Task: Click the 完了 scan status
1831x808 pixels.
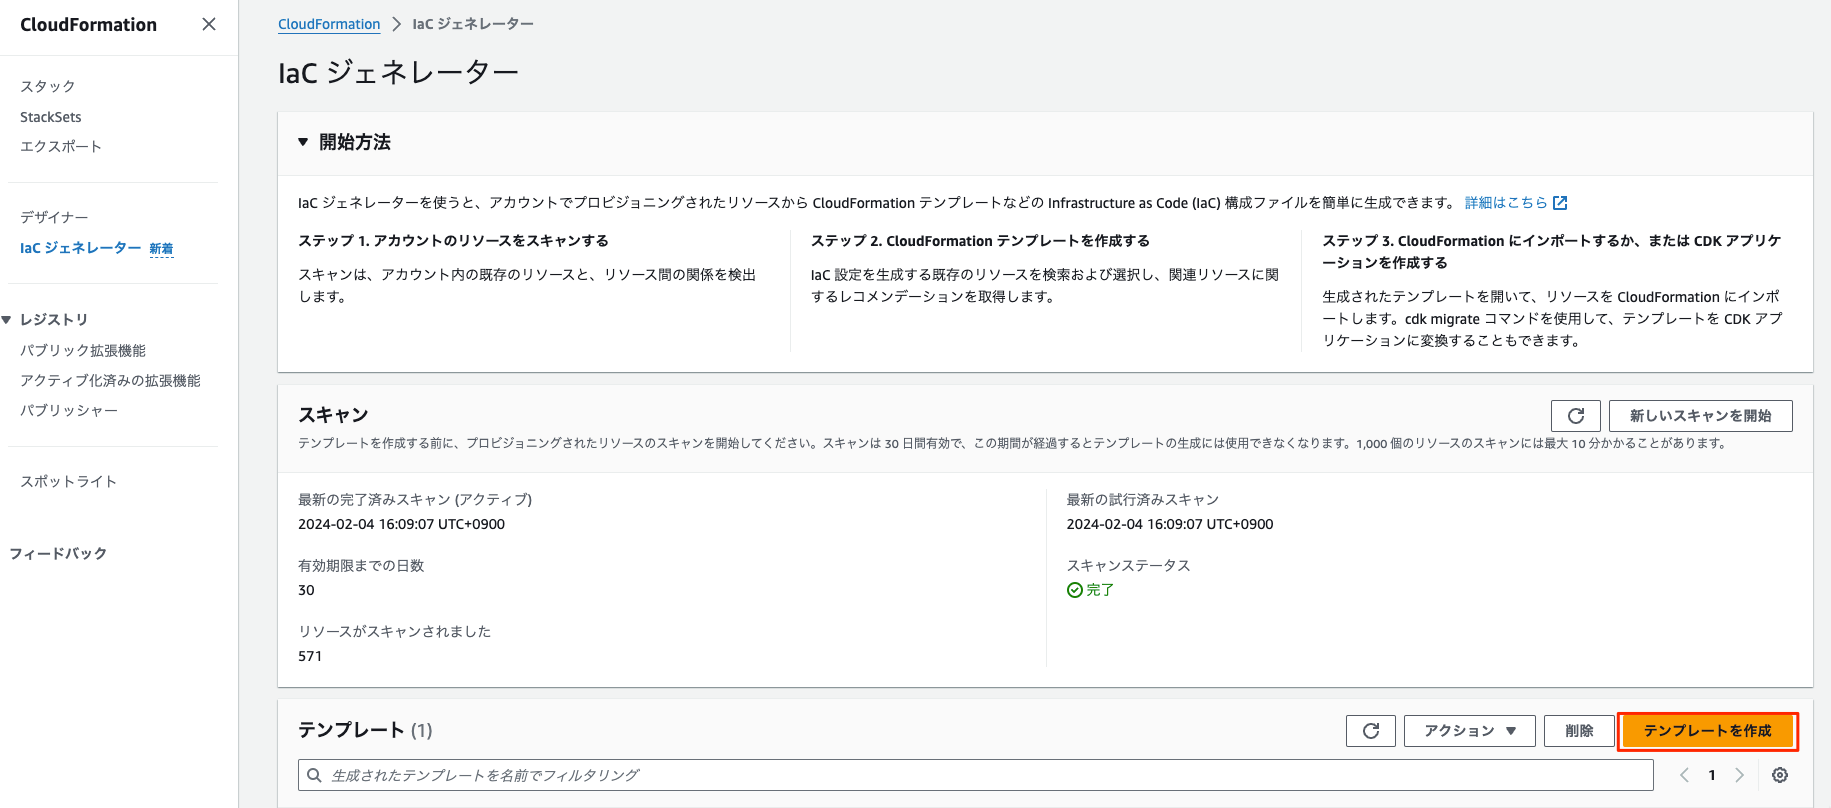Action: [x=1090, y=590]
